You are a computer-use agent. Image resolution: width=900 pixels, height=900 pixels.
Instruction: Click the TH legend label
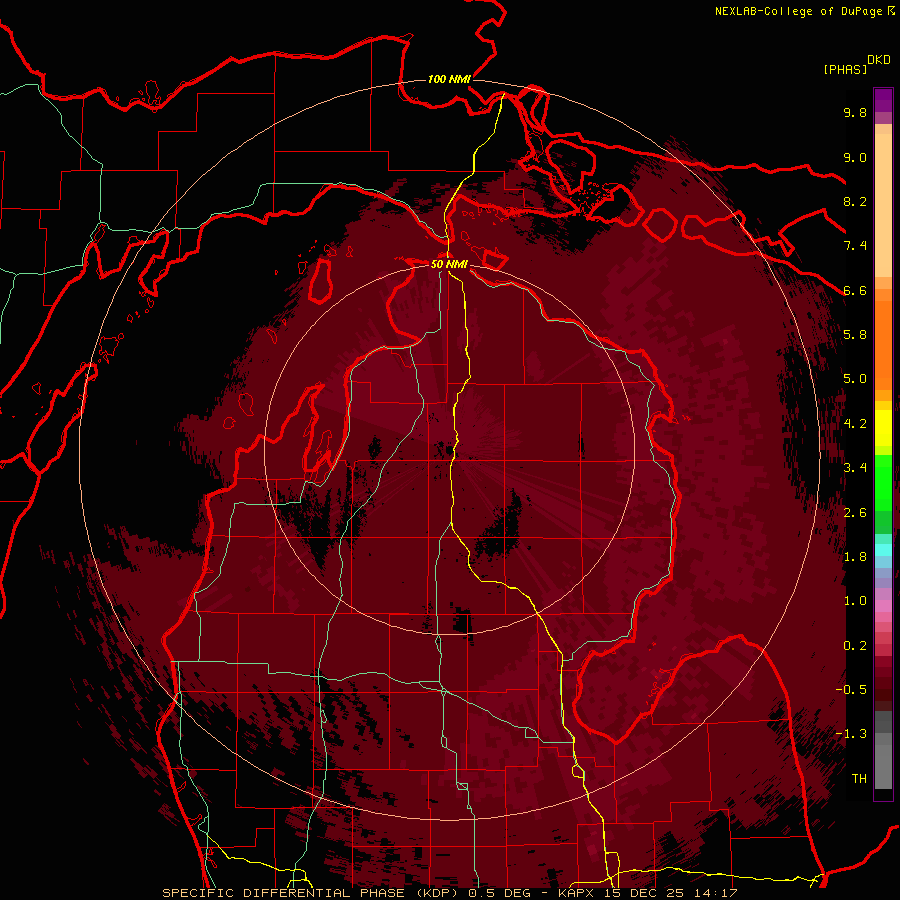point(859,779)
